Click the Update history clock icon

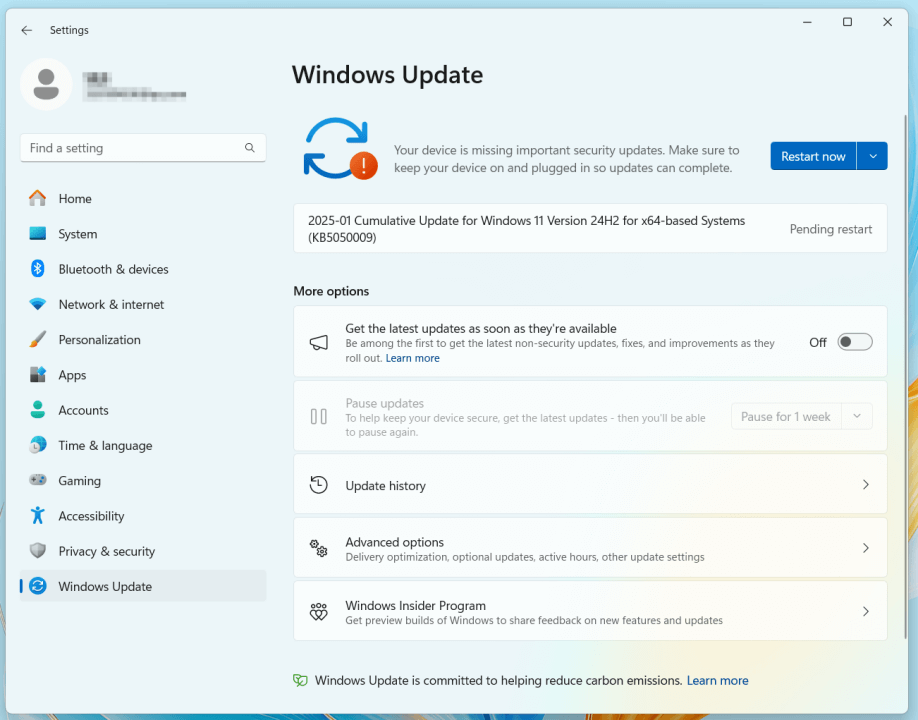click(319, 485)
